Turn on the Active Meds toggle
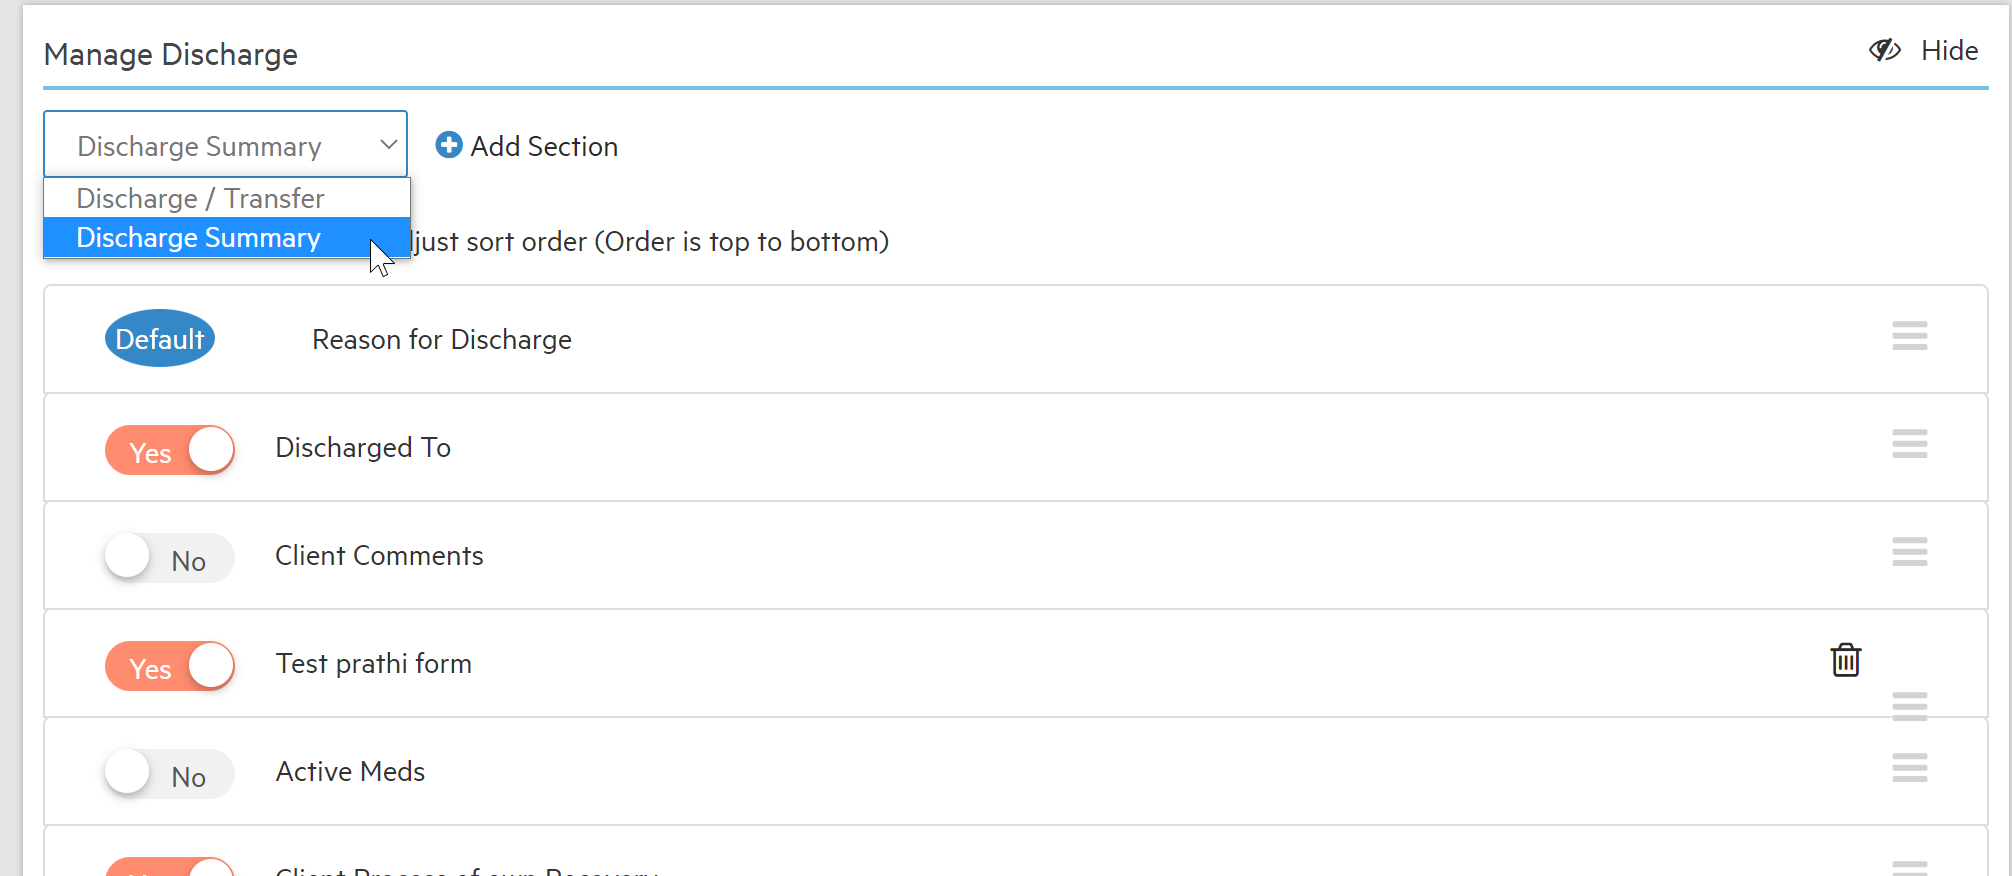 coord(170,774)
